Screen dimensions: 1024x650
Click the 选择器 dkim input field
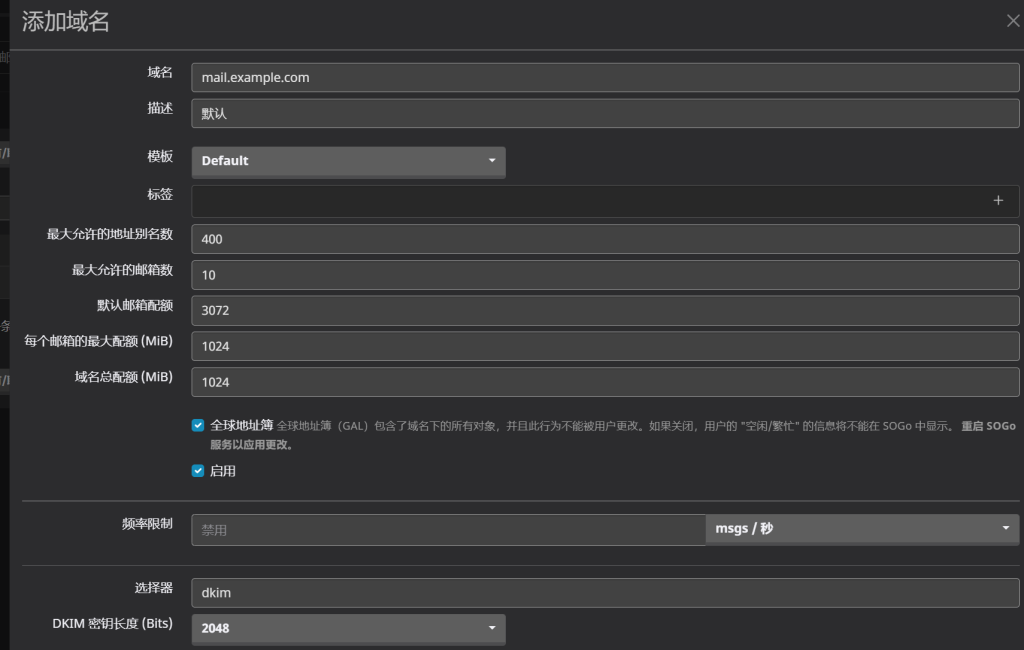pos(605,593)
